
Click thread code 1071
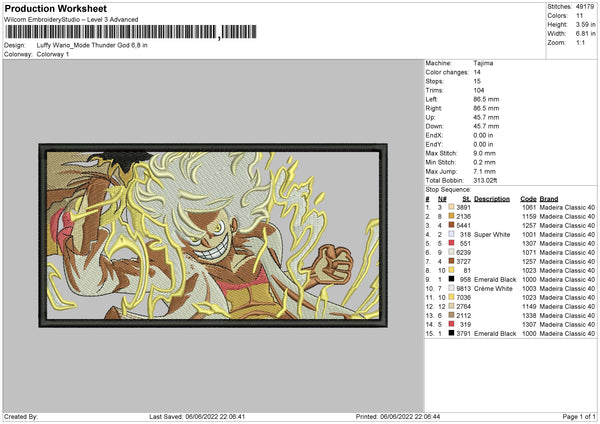(529, 252)
